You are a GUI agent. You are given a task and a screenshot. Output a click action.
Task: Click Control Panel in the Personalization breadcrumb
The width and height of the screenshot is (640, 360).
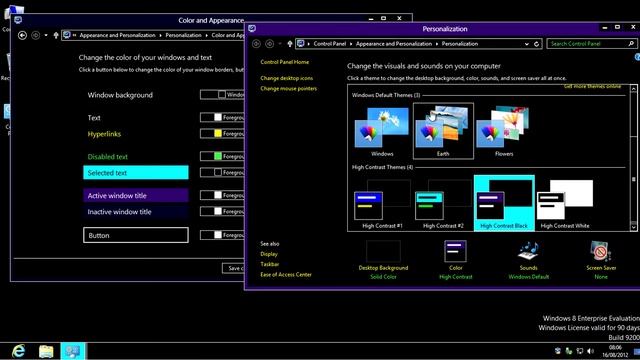[330, 44]
